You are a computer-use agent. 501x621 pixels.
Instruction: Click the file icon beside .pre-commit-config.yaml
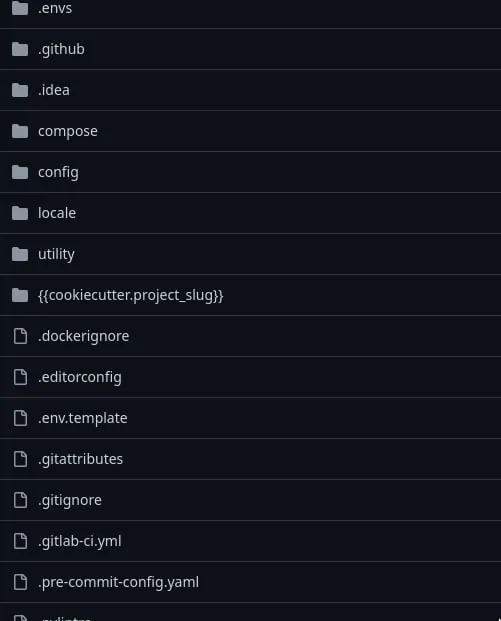click(20, 582)
